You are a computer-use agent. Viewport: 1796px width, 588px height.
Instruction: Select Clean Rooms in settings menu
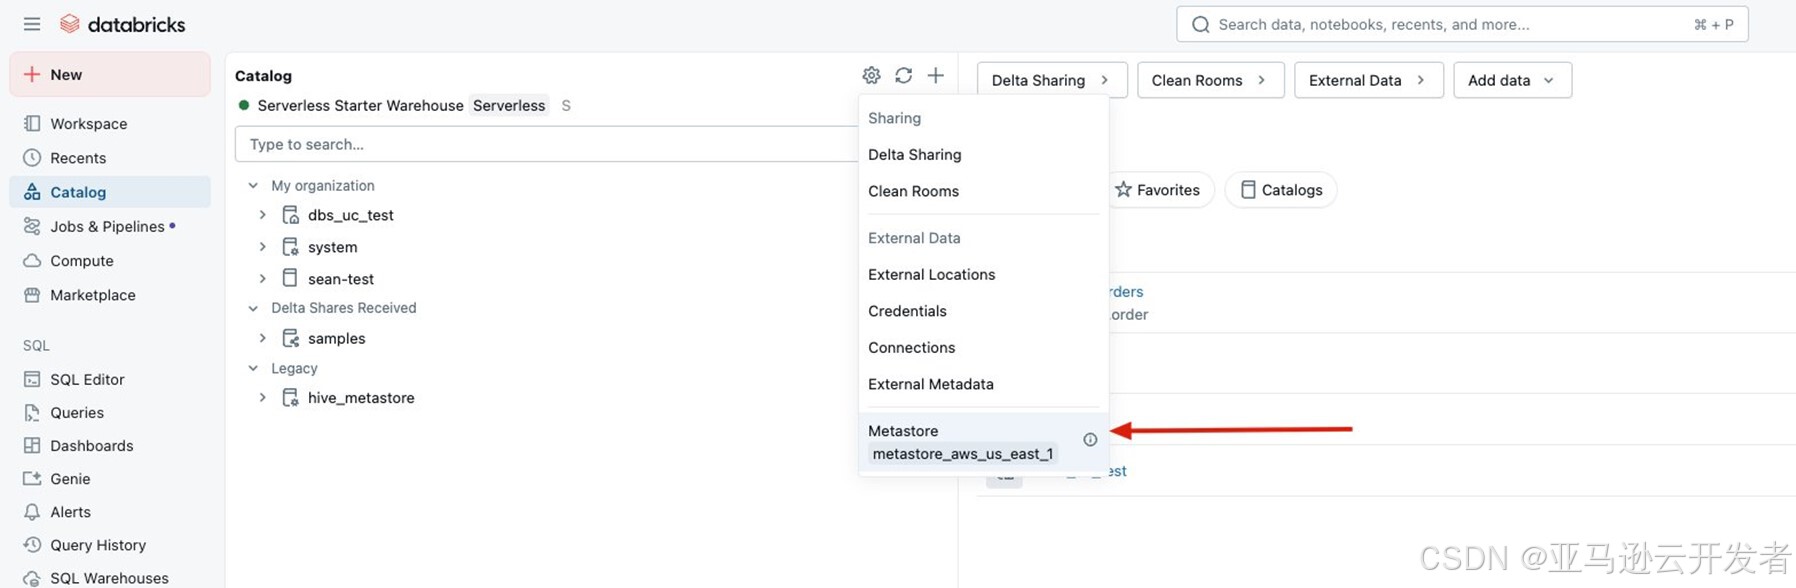pyautogui.click(x=983, y=191)
